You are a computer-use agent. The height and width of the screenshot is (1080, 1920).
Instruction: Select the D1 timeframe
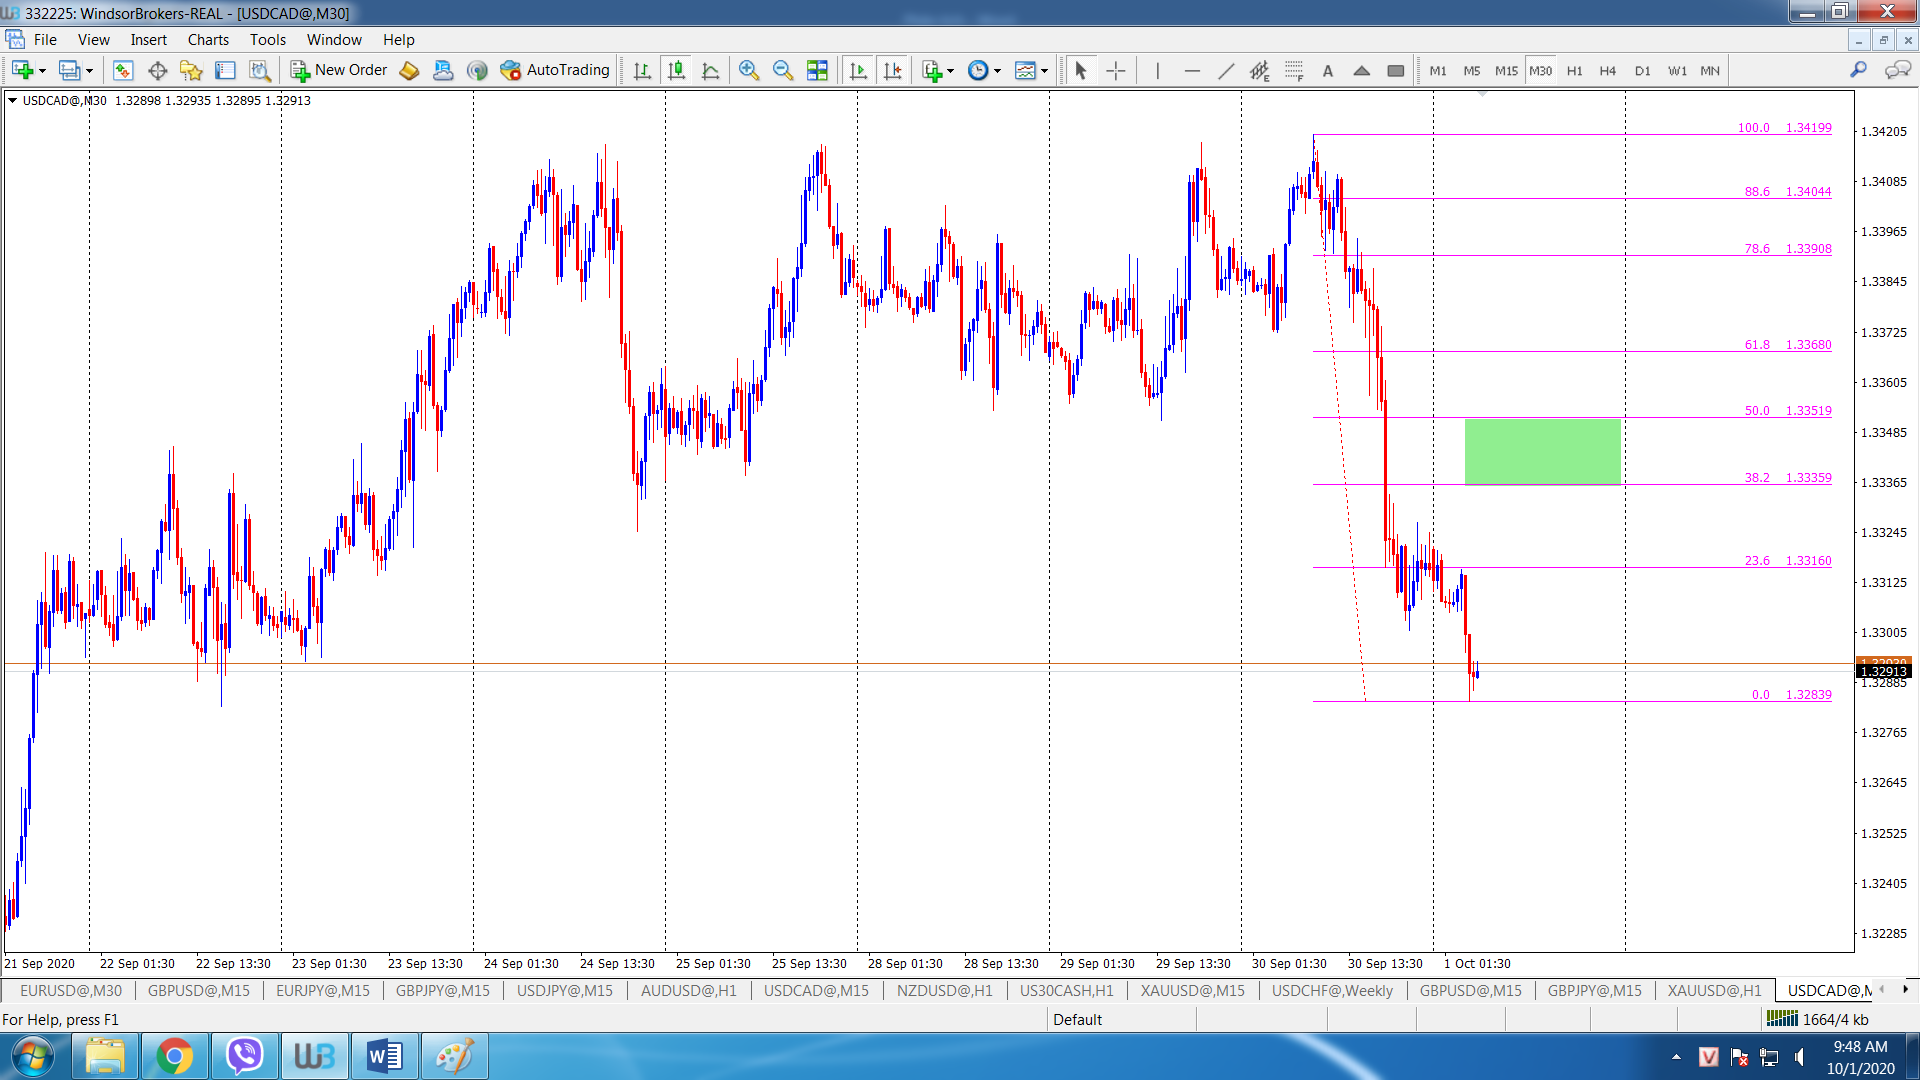pos(1643,70)
